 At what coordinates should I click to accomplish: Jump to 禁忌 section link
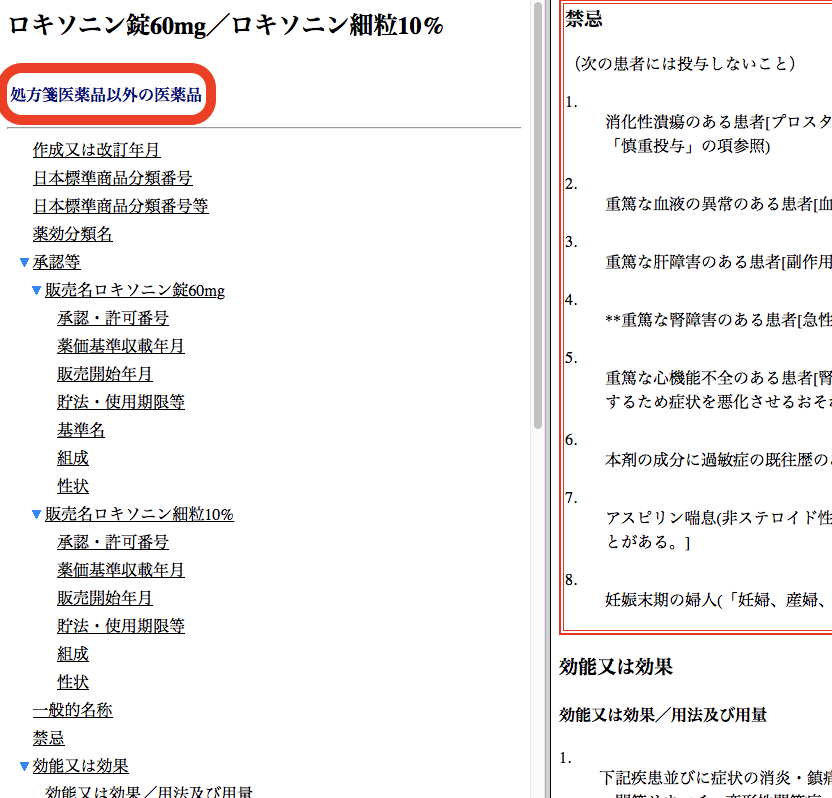point(49,738)
